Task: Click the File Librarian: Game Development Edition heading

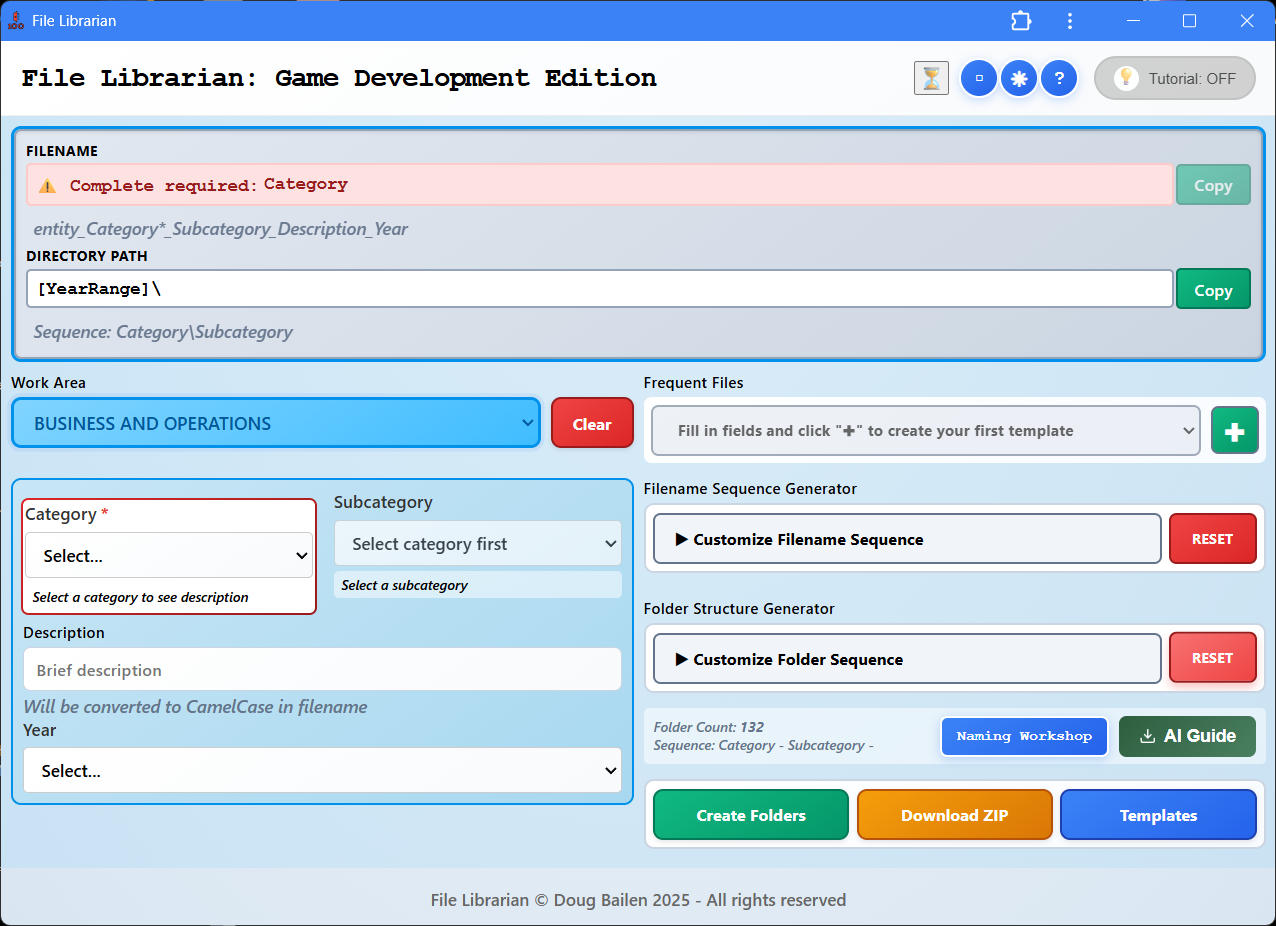Action: [339, 78]
